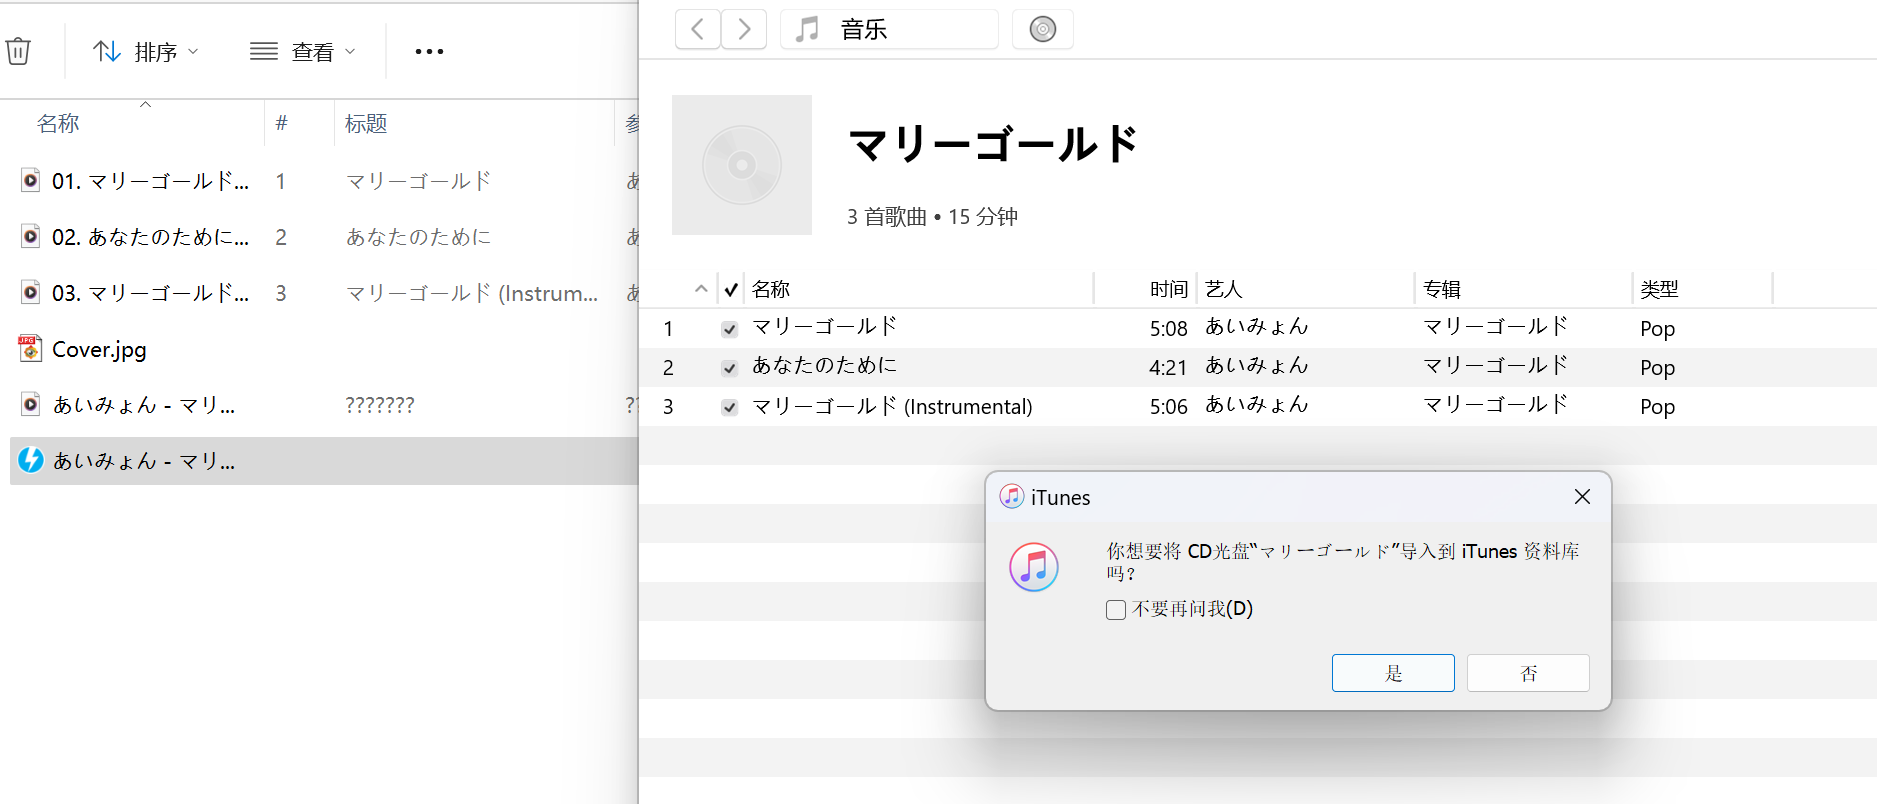Click the 标题 column header in Explorer
This screenshot has height=804, width=1877.
click(366, 123)
